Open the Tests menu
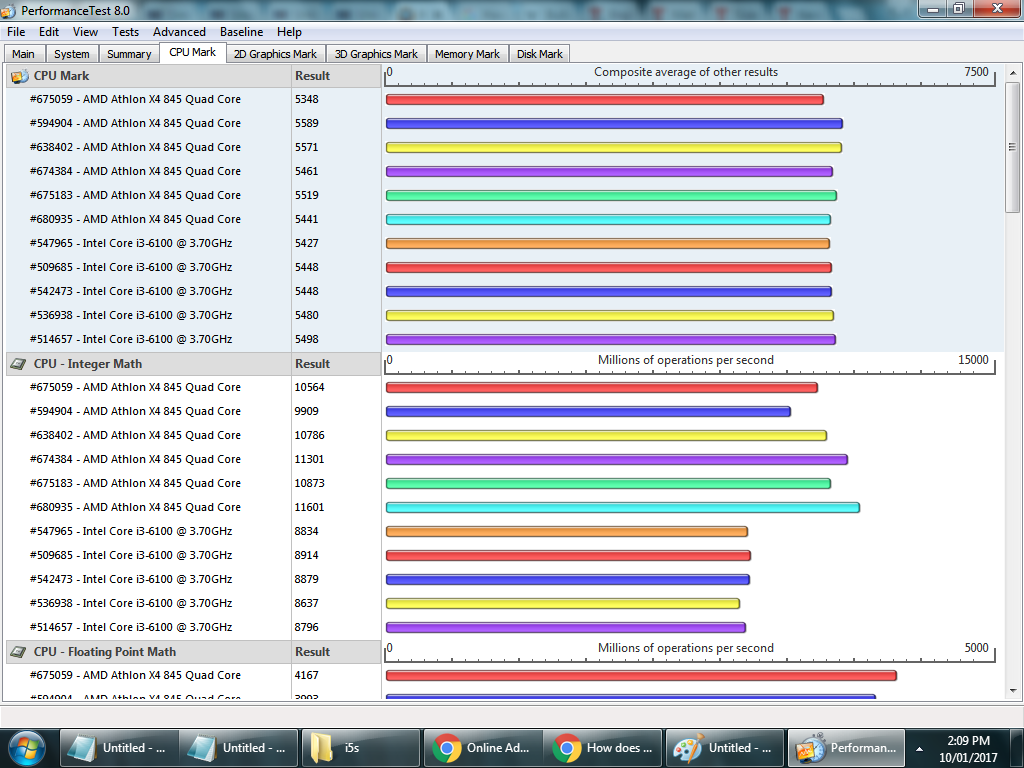 pos(125,32)
